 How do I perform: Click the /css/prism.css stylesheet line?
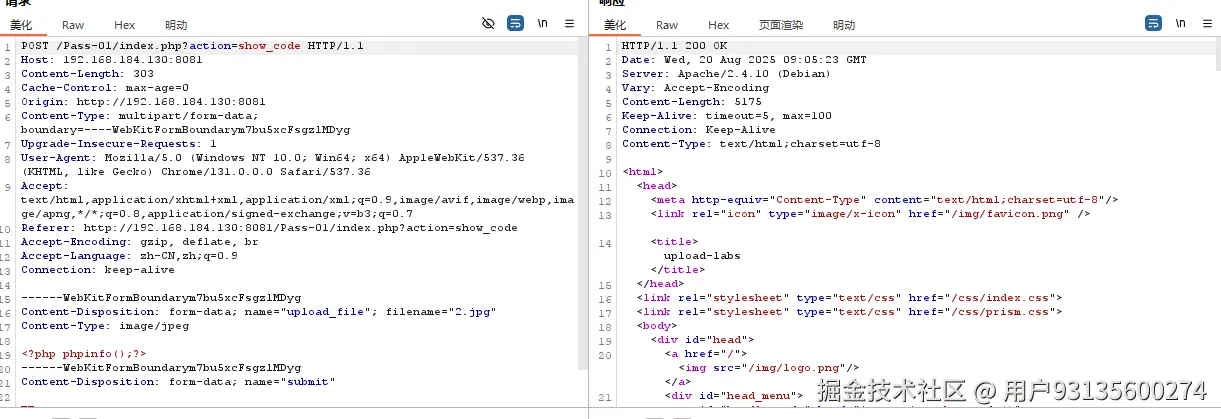[x=849, y=312]
